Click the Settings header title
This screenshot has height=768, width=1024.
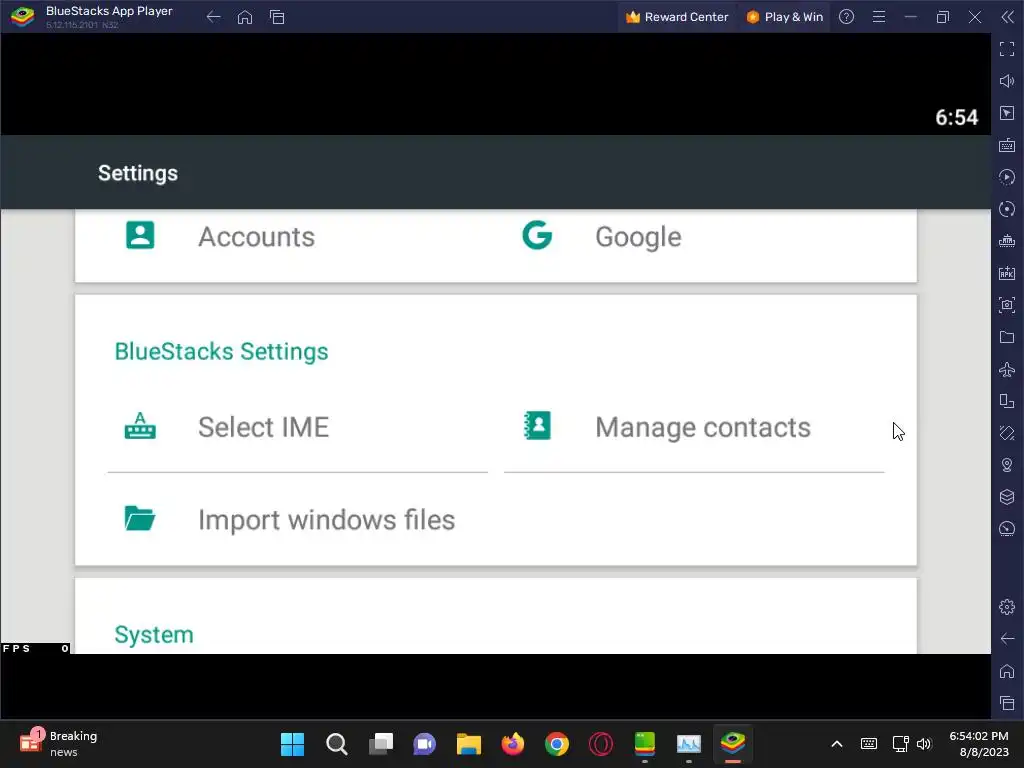[138, 173]
